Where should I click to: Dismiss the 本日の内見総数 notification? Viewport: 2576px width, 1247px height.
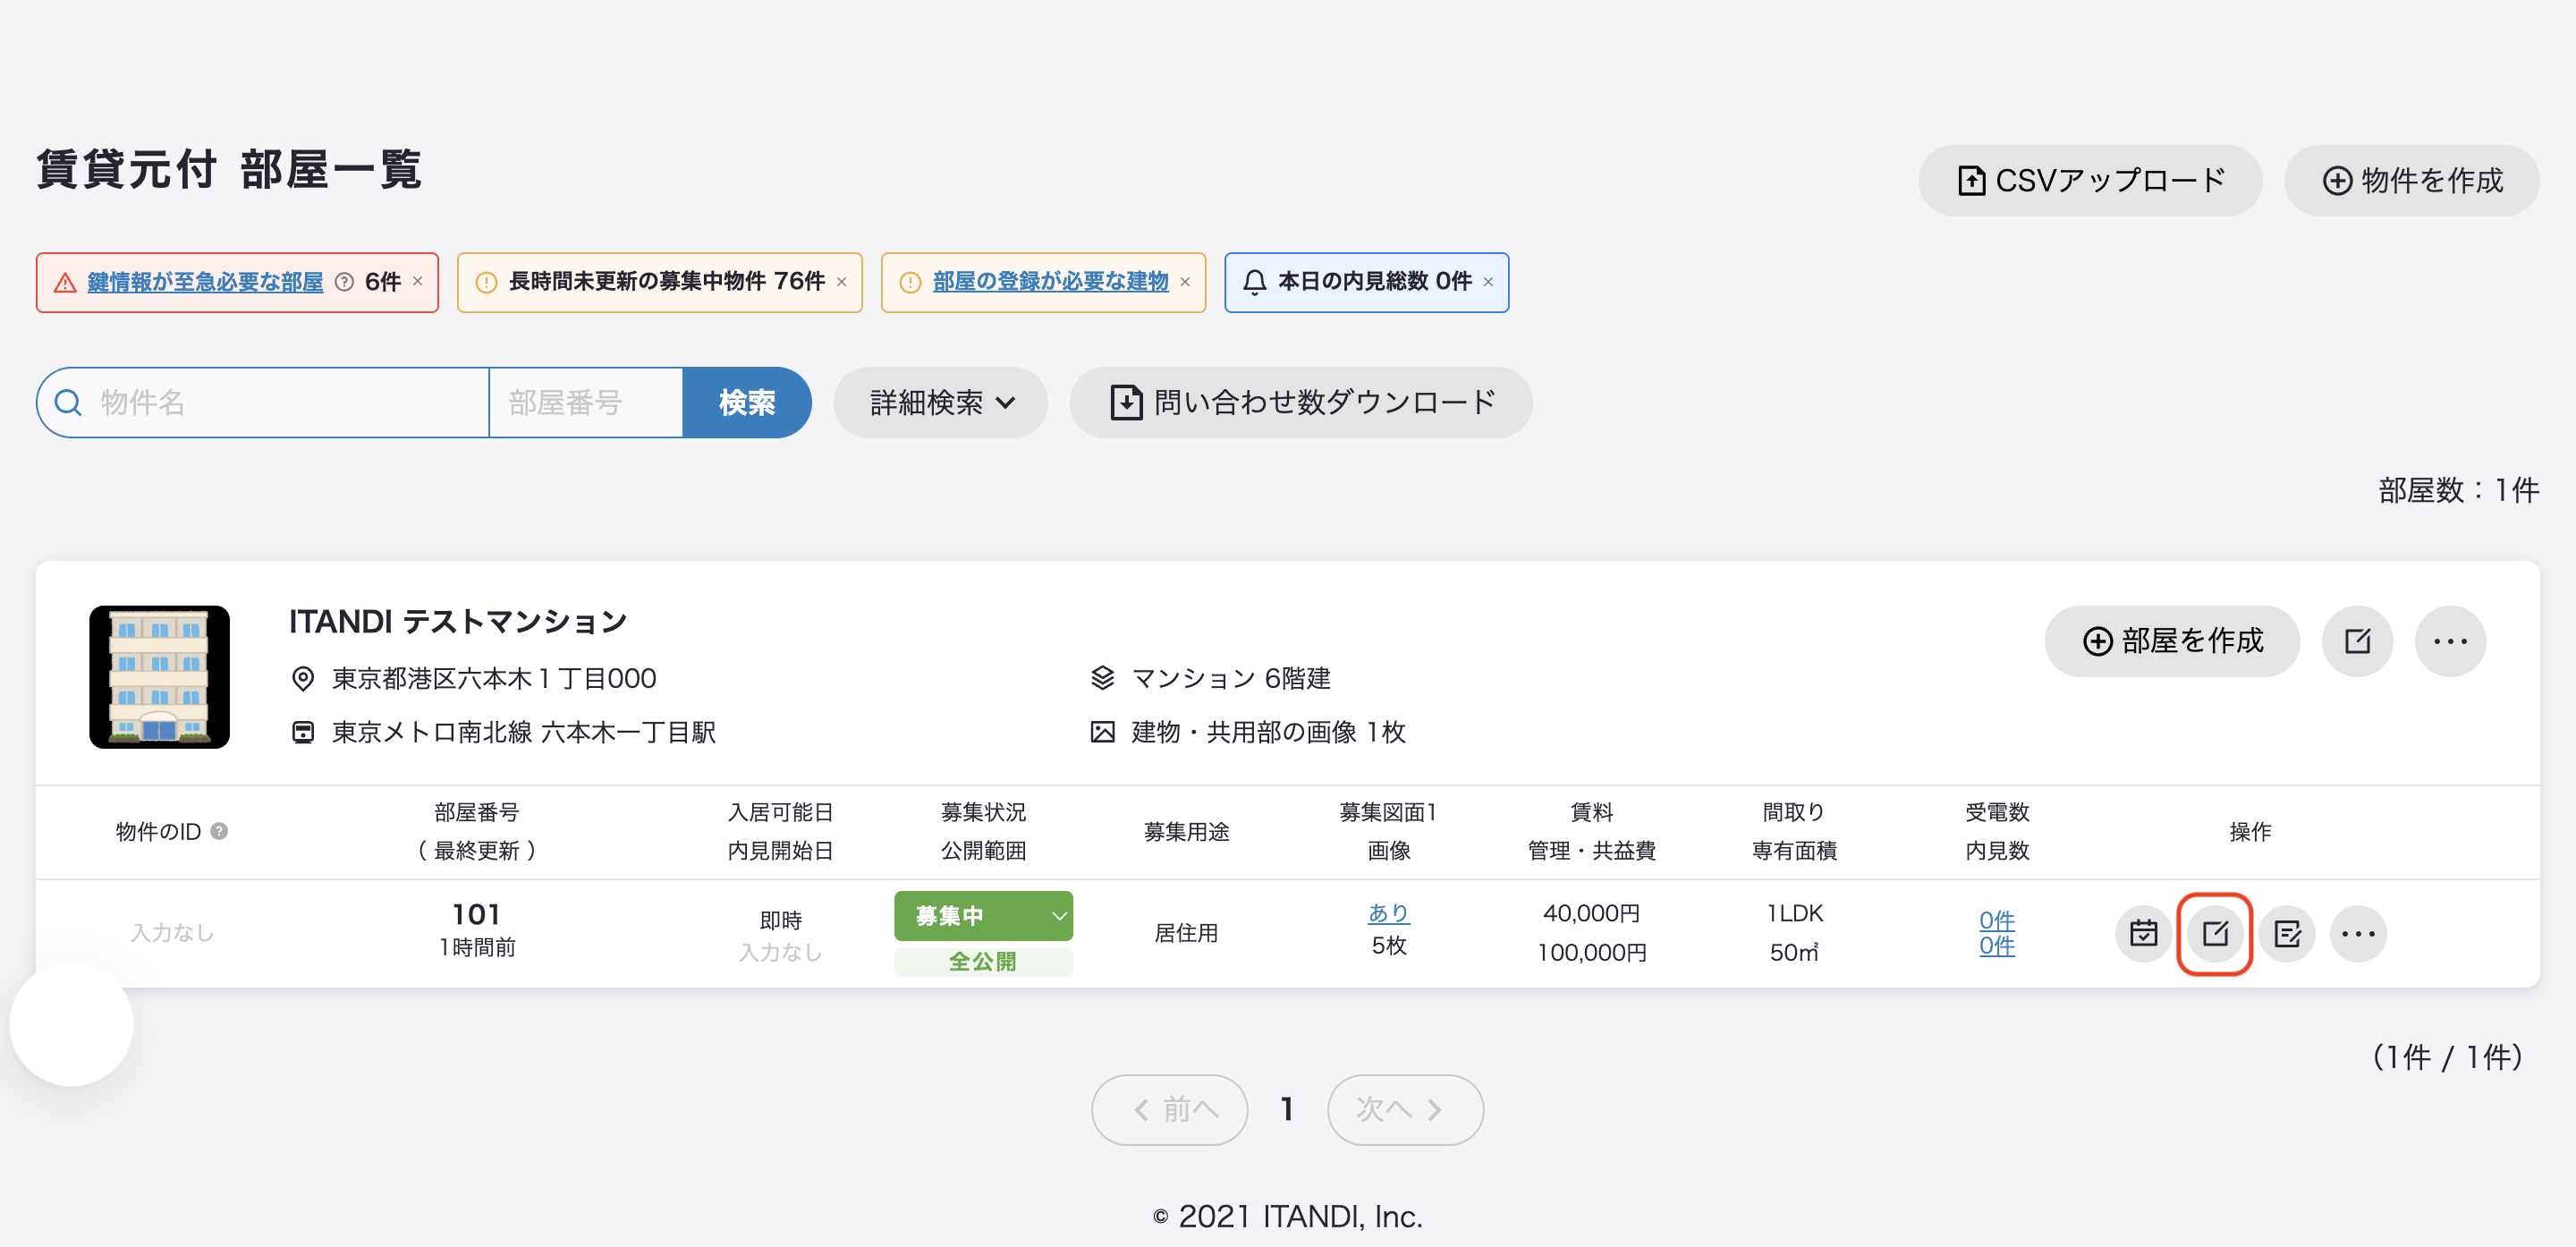[x=1488, y=282]
